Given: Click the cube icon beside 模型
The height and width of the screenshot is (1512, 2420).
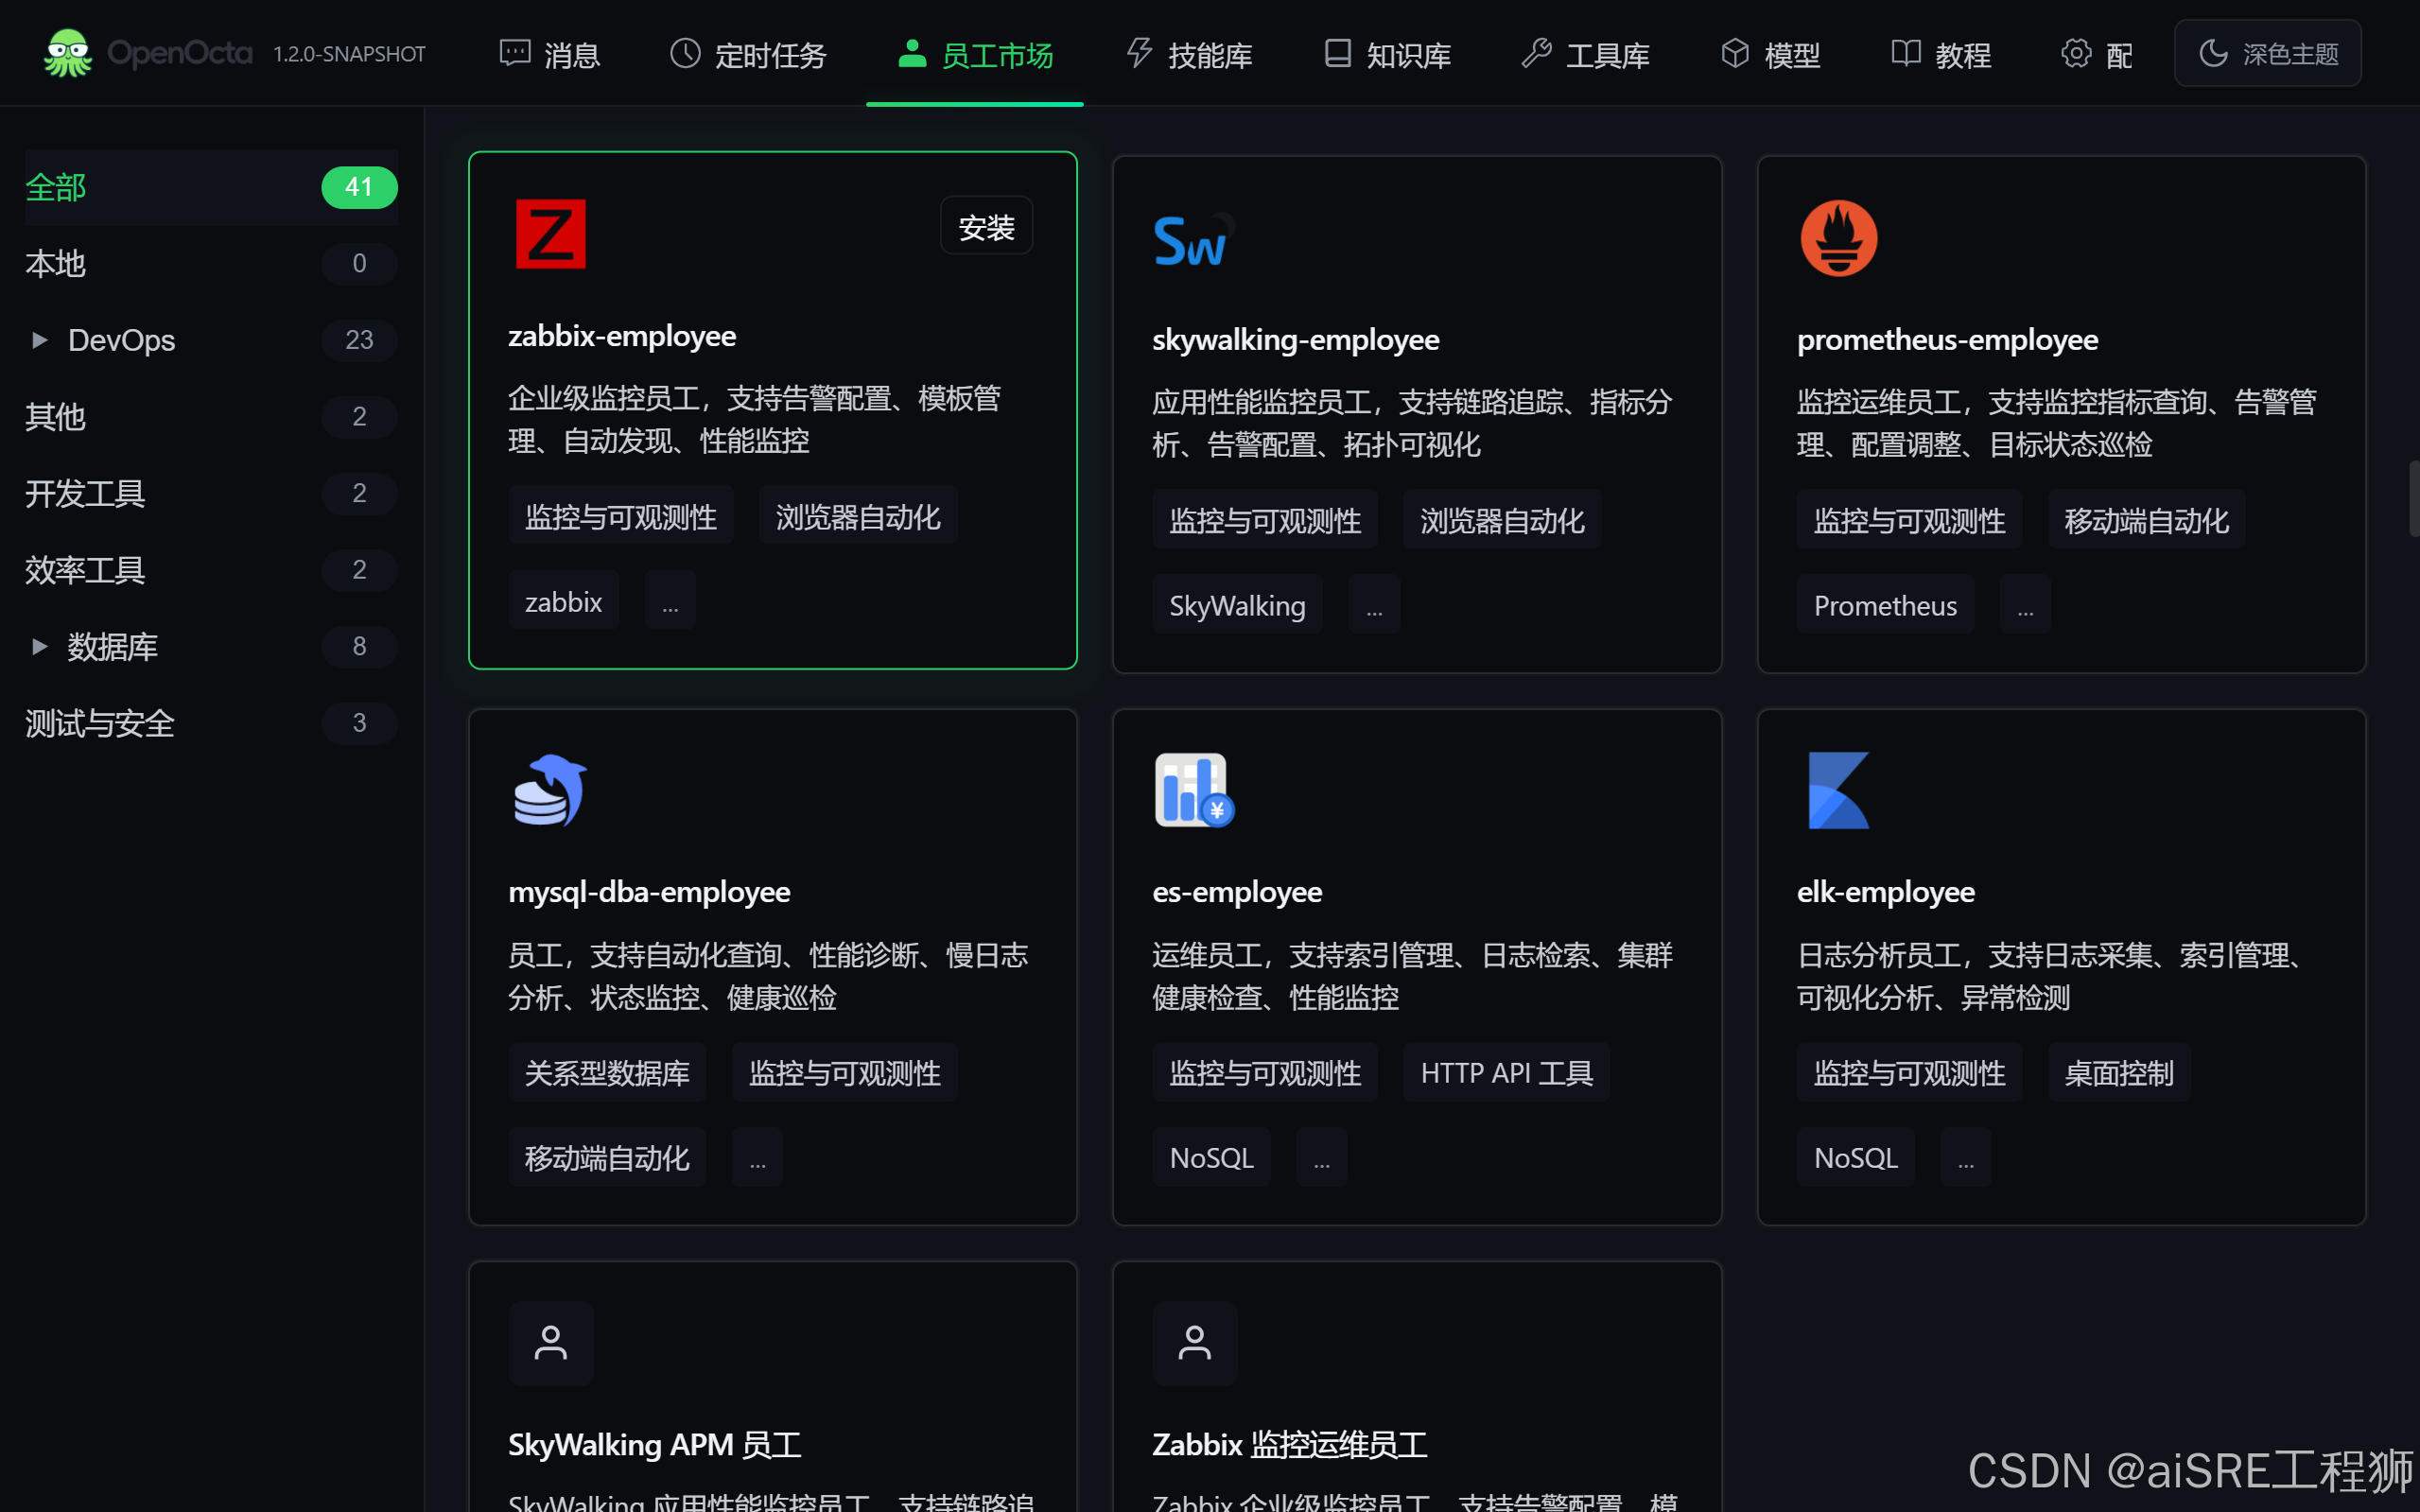Looking at the screenshot, I should pos(1735,53).
